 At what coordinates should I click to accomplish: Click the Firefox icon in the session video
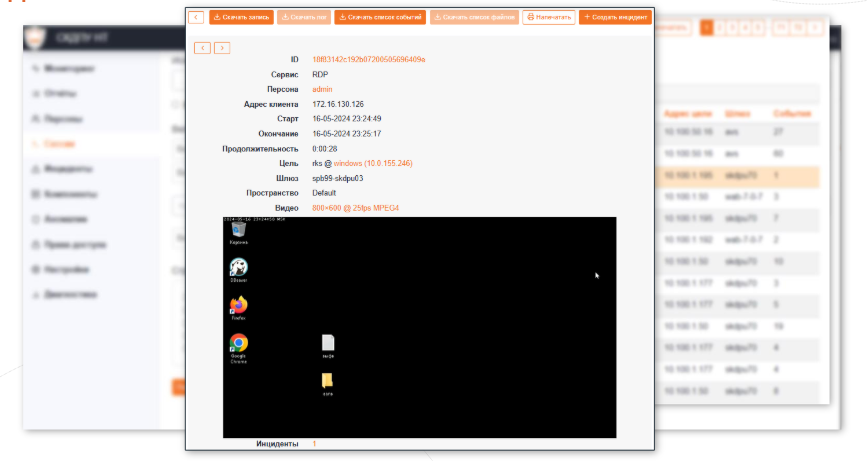coord(239,305)
